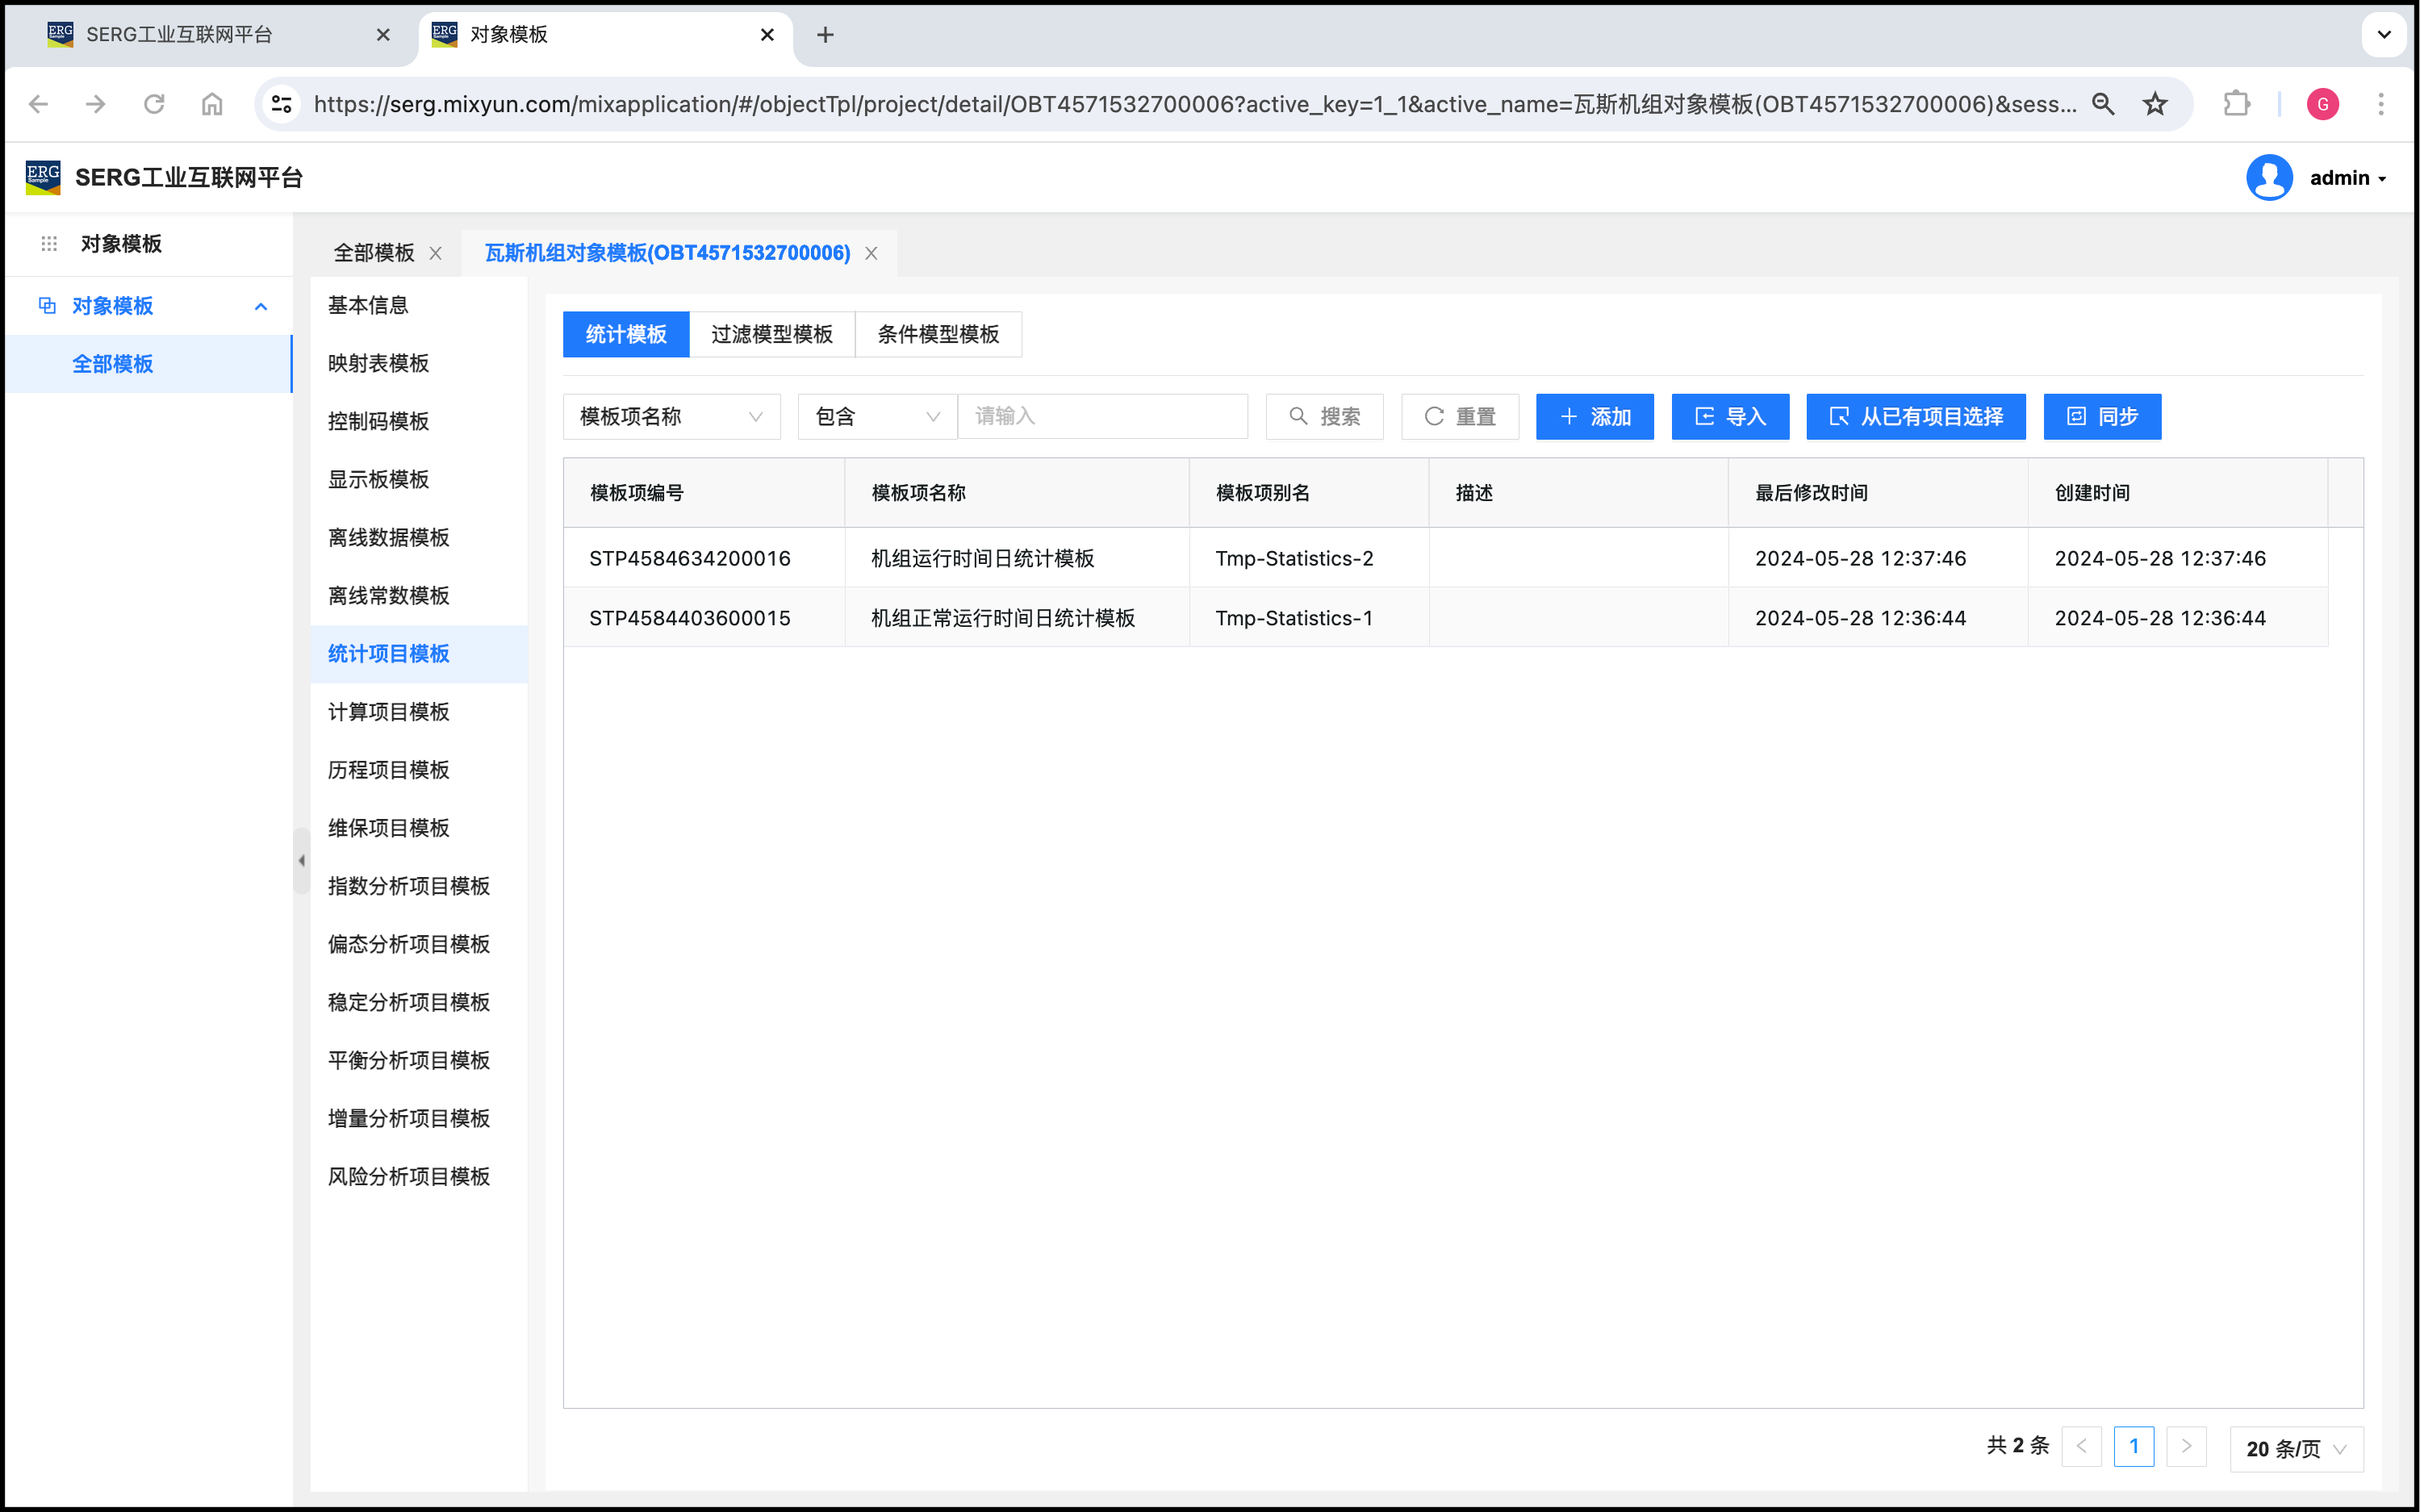Bookmark page with the star icon
The height and width of the screenshot is (1512, 2420).
point(2156,104)
